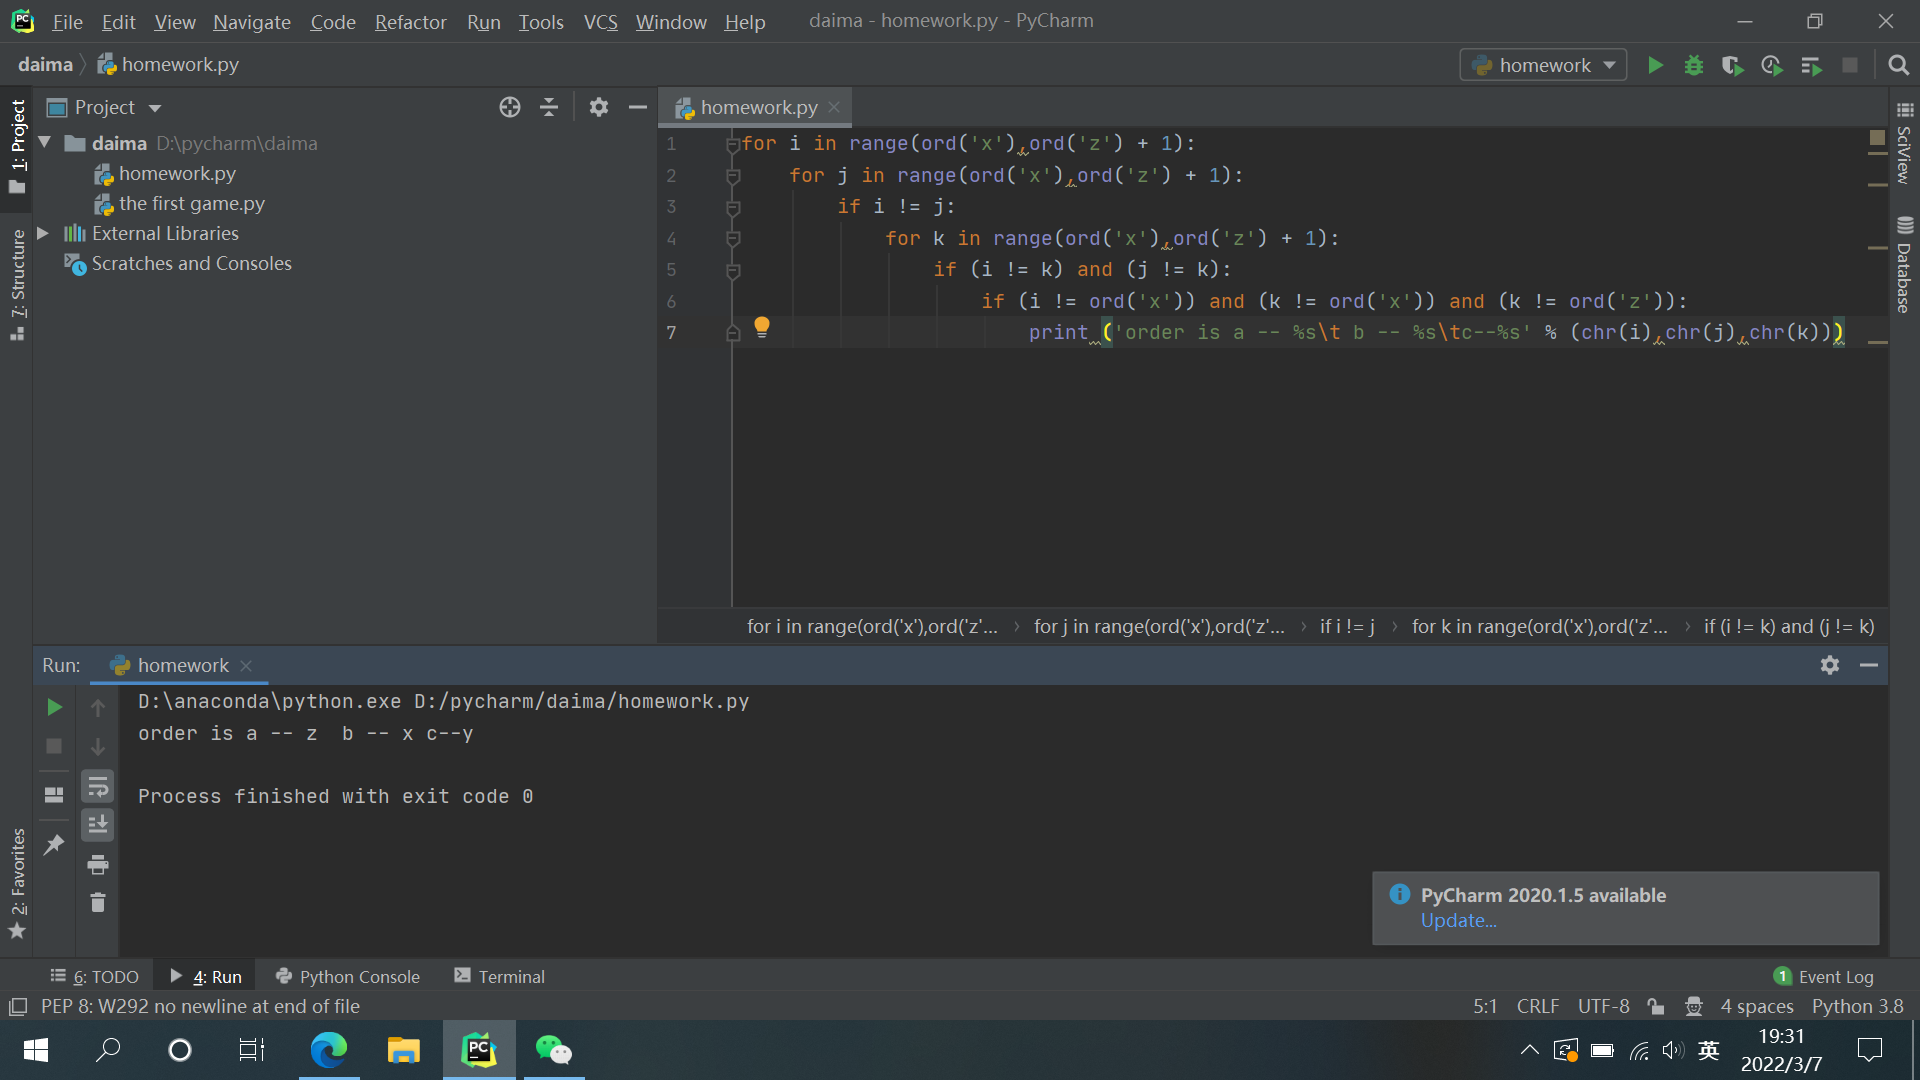The image size is (1920, 1080).
Task: Expand the External Libraries tree node
Action: coord(43,233)
